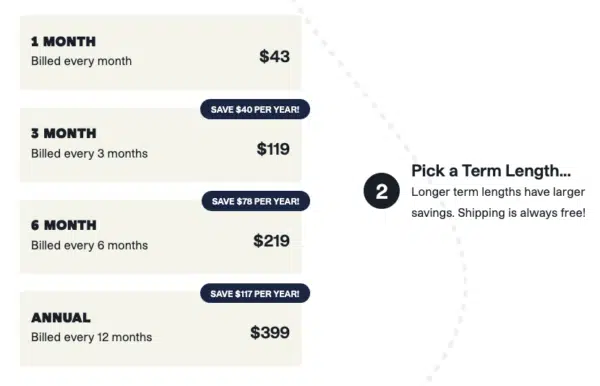Click the $119 price label
600x386 pixels.
click(x=273, y=149)
